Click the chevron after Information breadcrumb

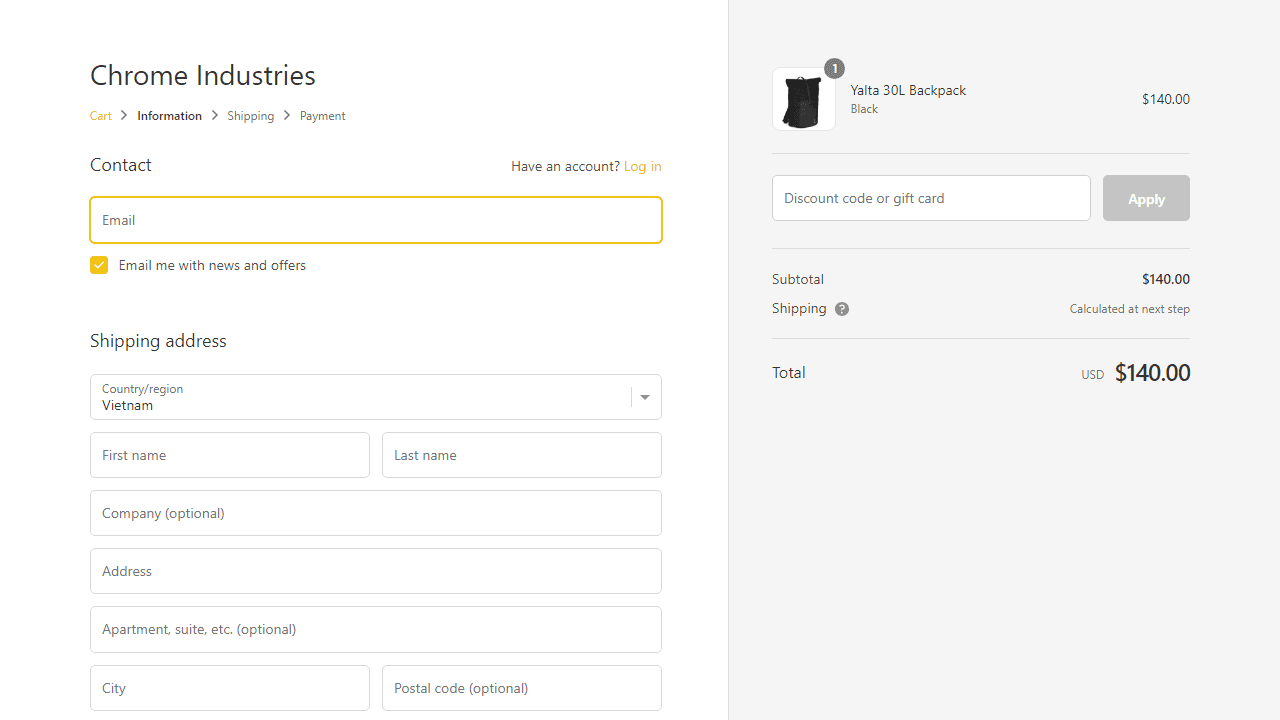(214, 116)
